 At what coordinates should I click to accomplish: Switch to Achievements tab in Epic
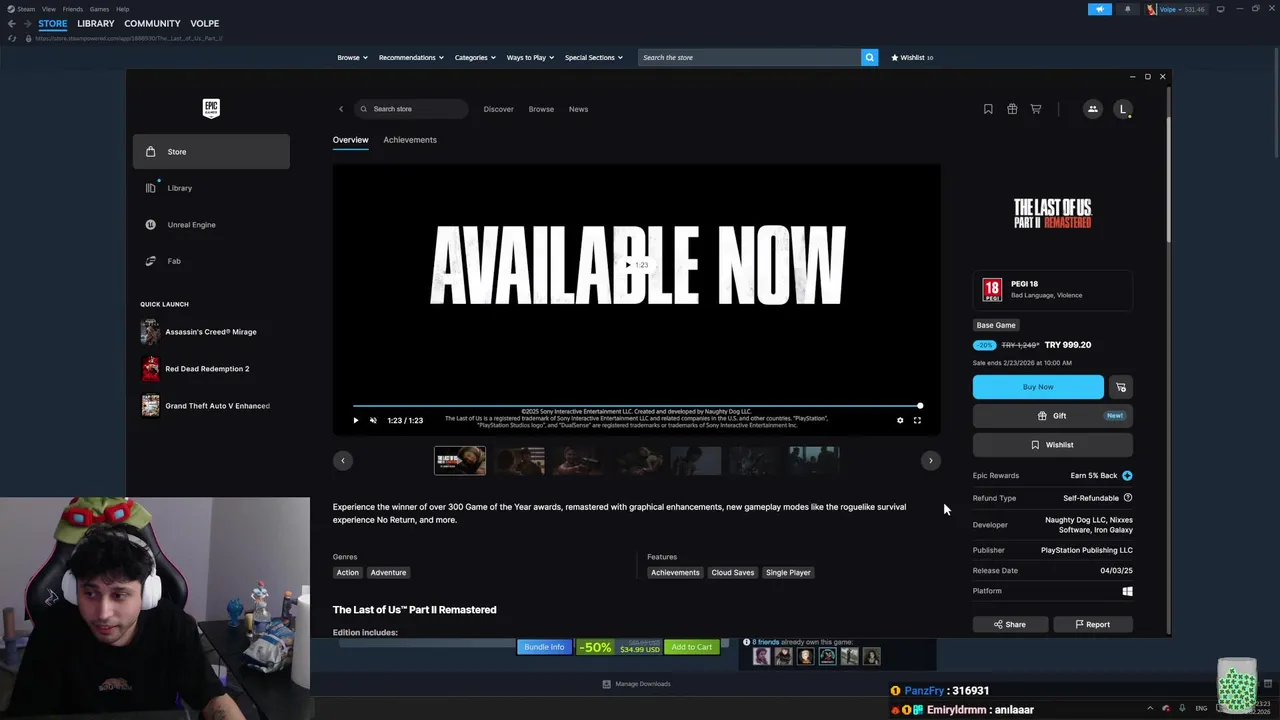(x=410, y=140)
